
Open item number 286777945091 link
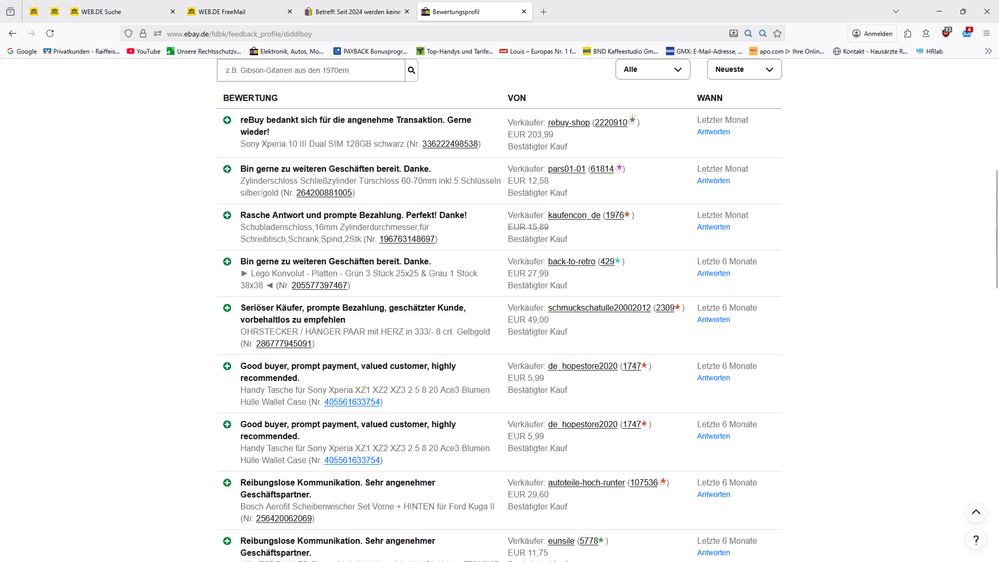(284, 344)
